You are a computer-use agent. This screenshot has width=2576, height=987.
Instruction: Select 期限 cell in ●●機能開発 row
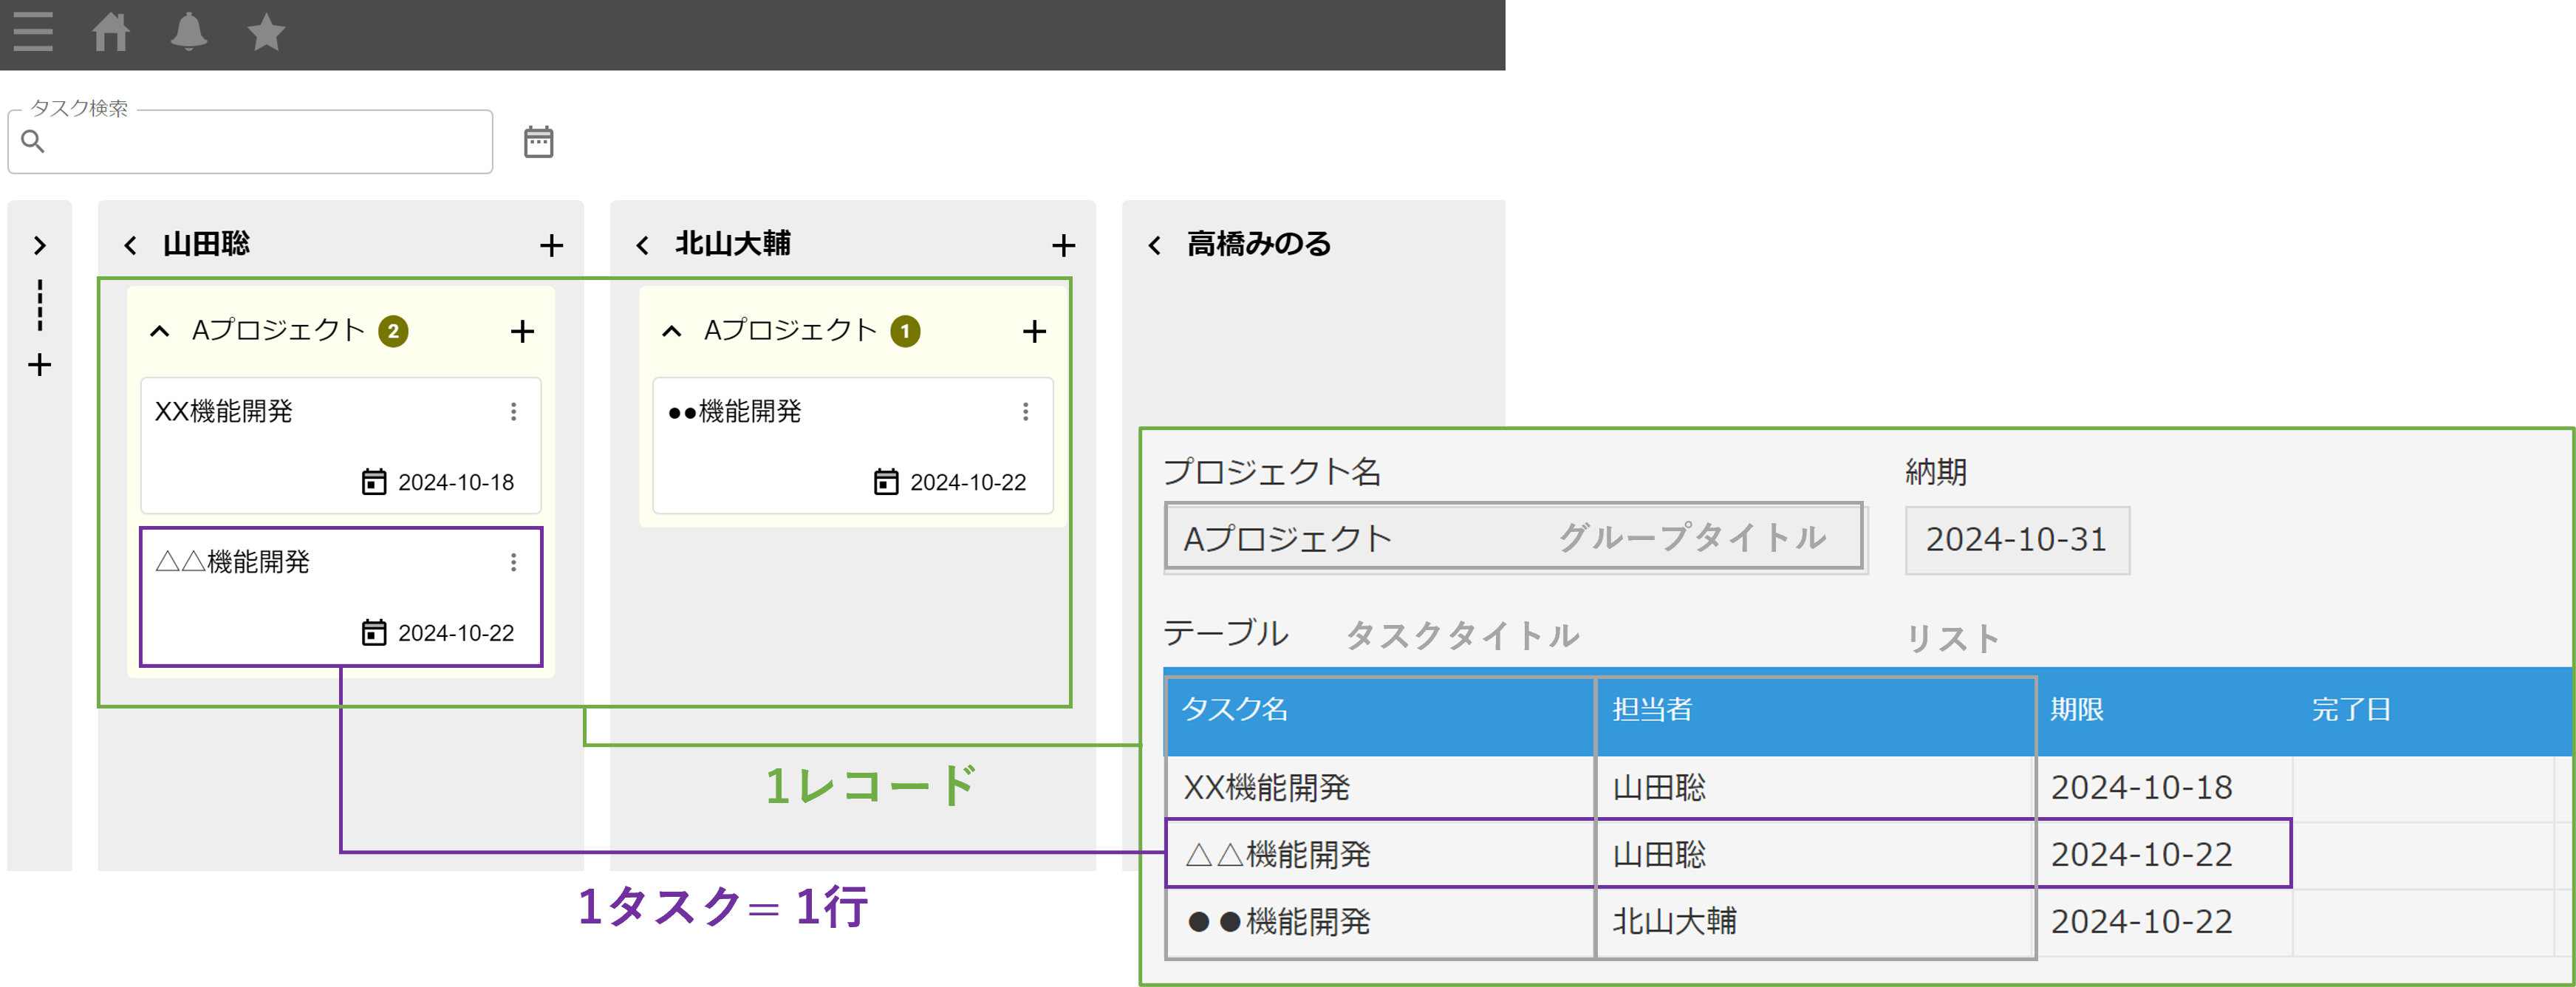tap(2165, 921)
